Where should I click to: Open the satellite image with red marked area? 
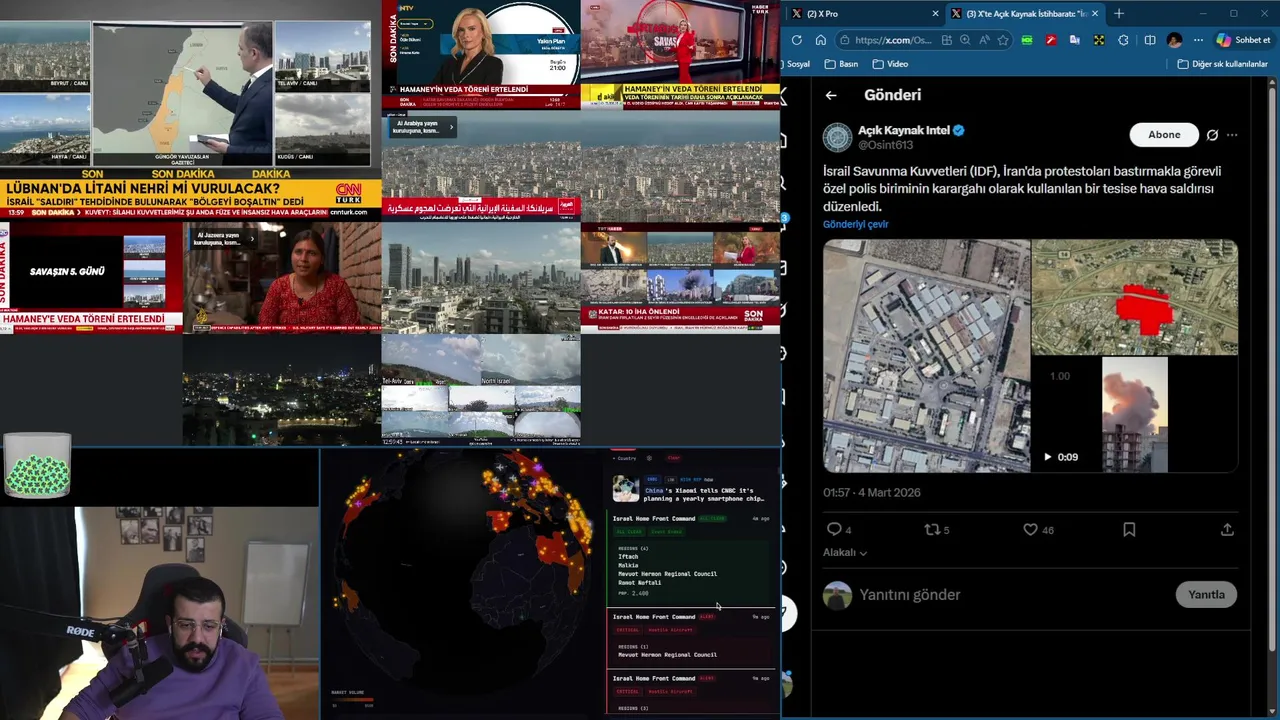click(x=1135, y=297)
